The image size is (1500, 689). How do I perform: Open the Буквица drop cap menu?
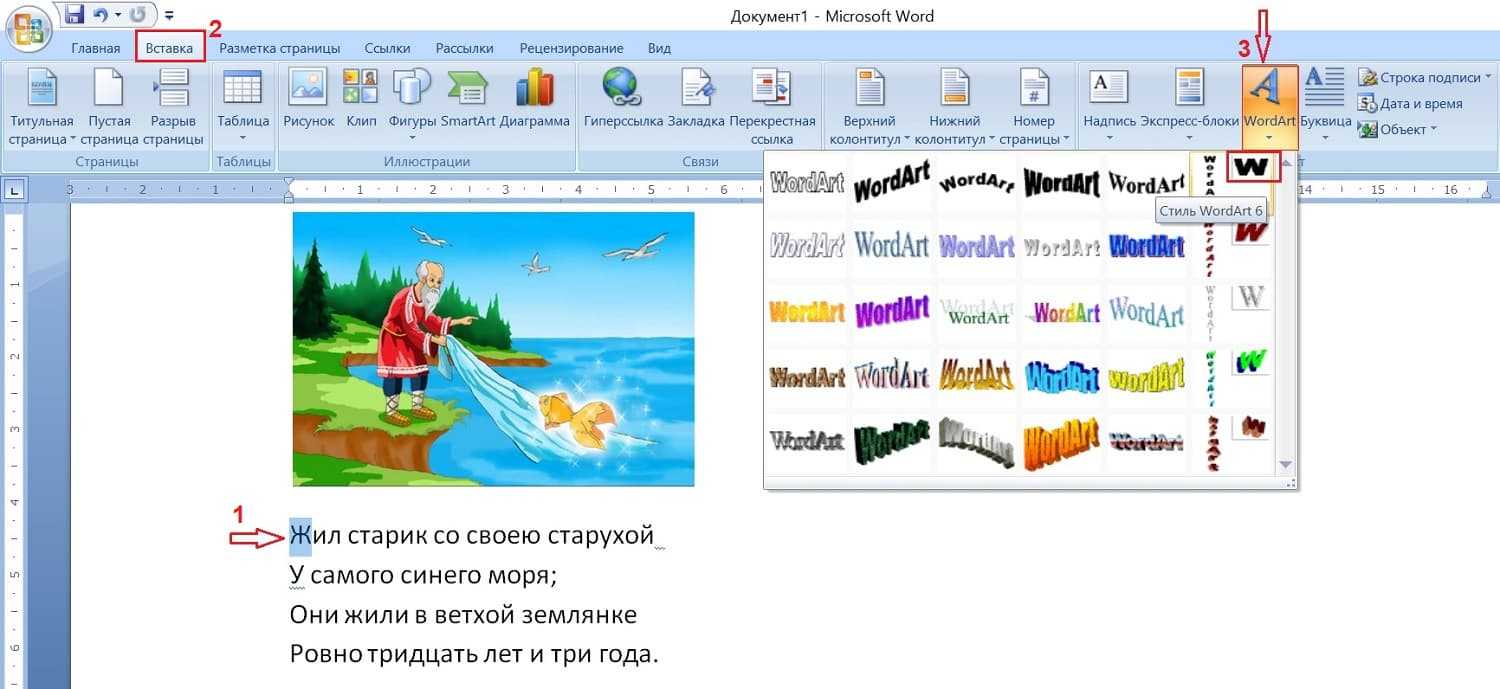tap(1325, 100)
